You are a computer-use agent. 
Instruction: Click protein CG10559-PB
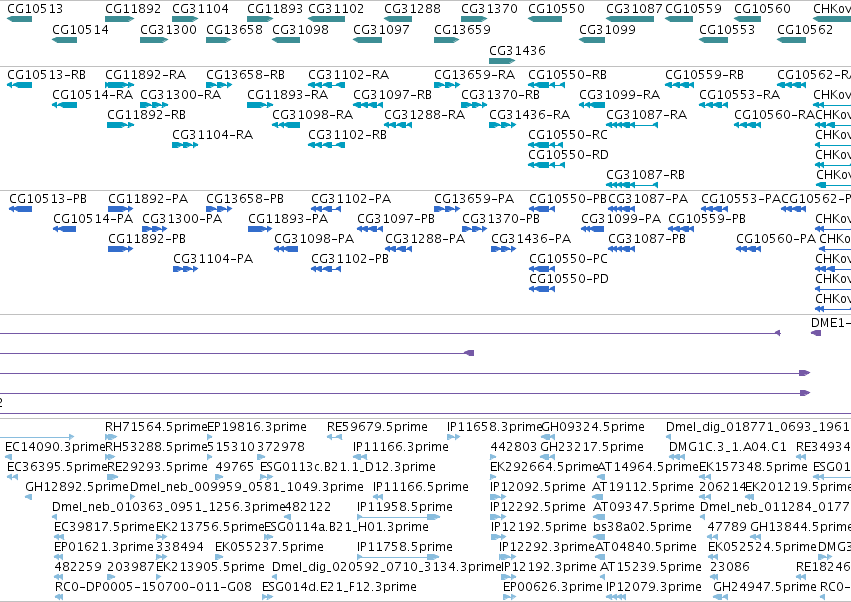(707, 219)
